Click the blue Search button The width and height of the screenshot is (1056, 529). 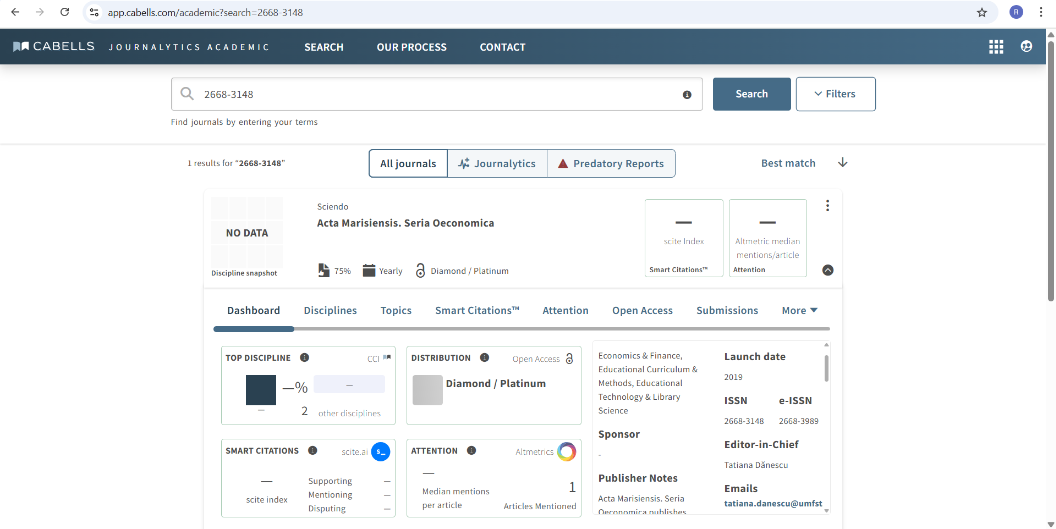click(x=752, y=94)
